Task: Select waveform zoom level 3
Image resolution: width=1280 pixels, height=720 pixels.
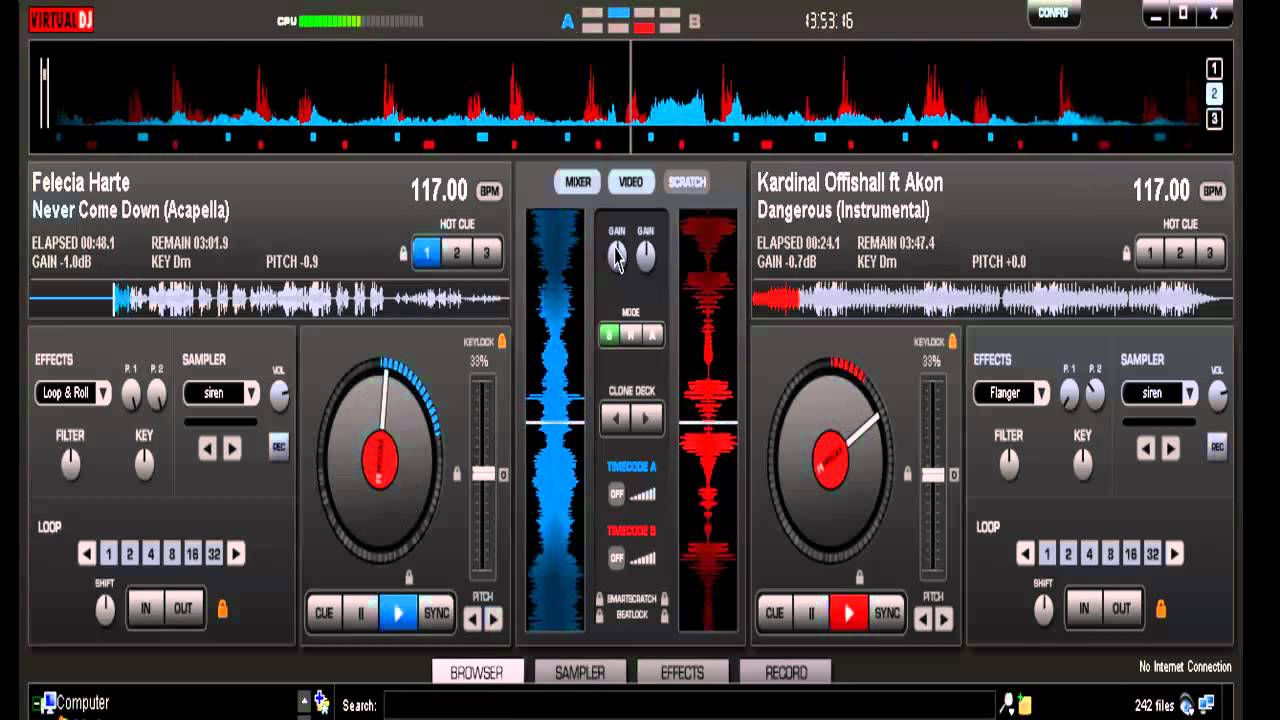Action: [1214, 119]
